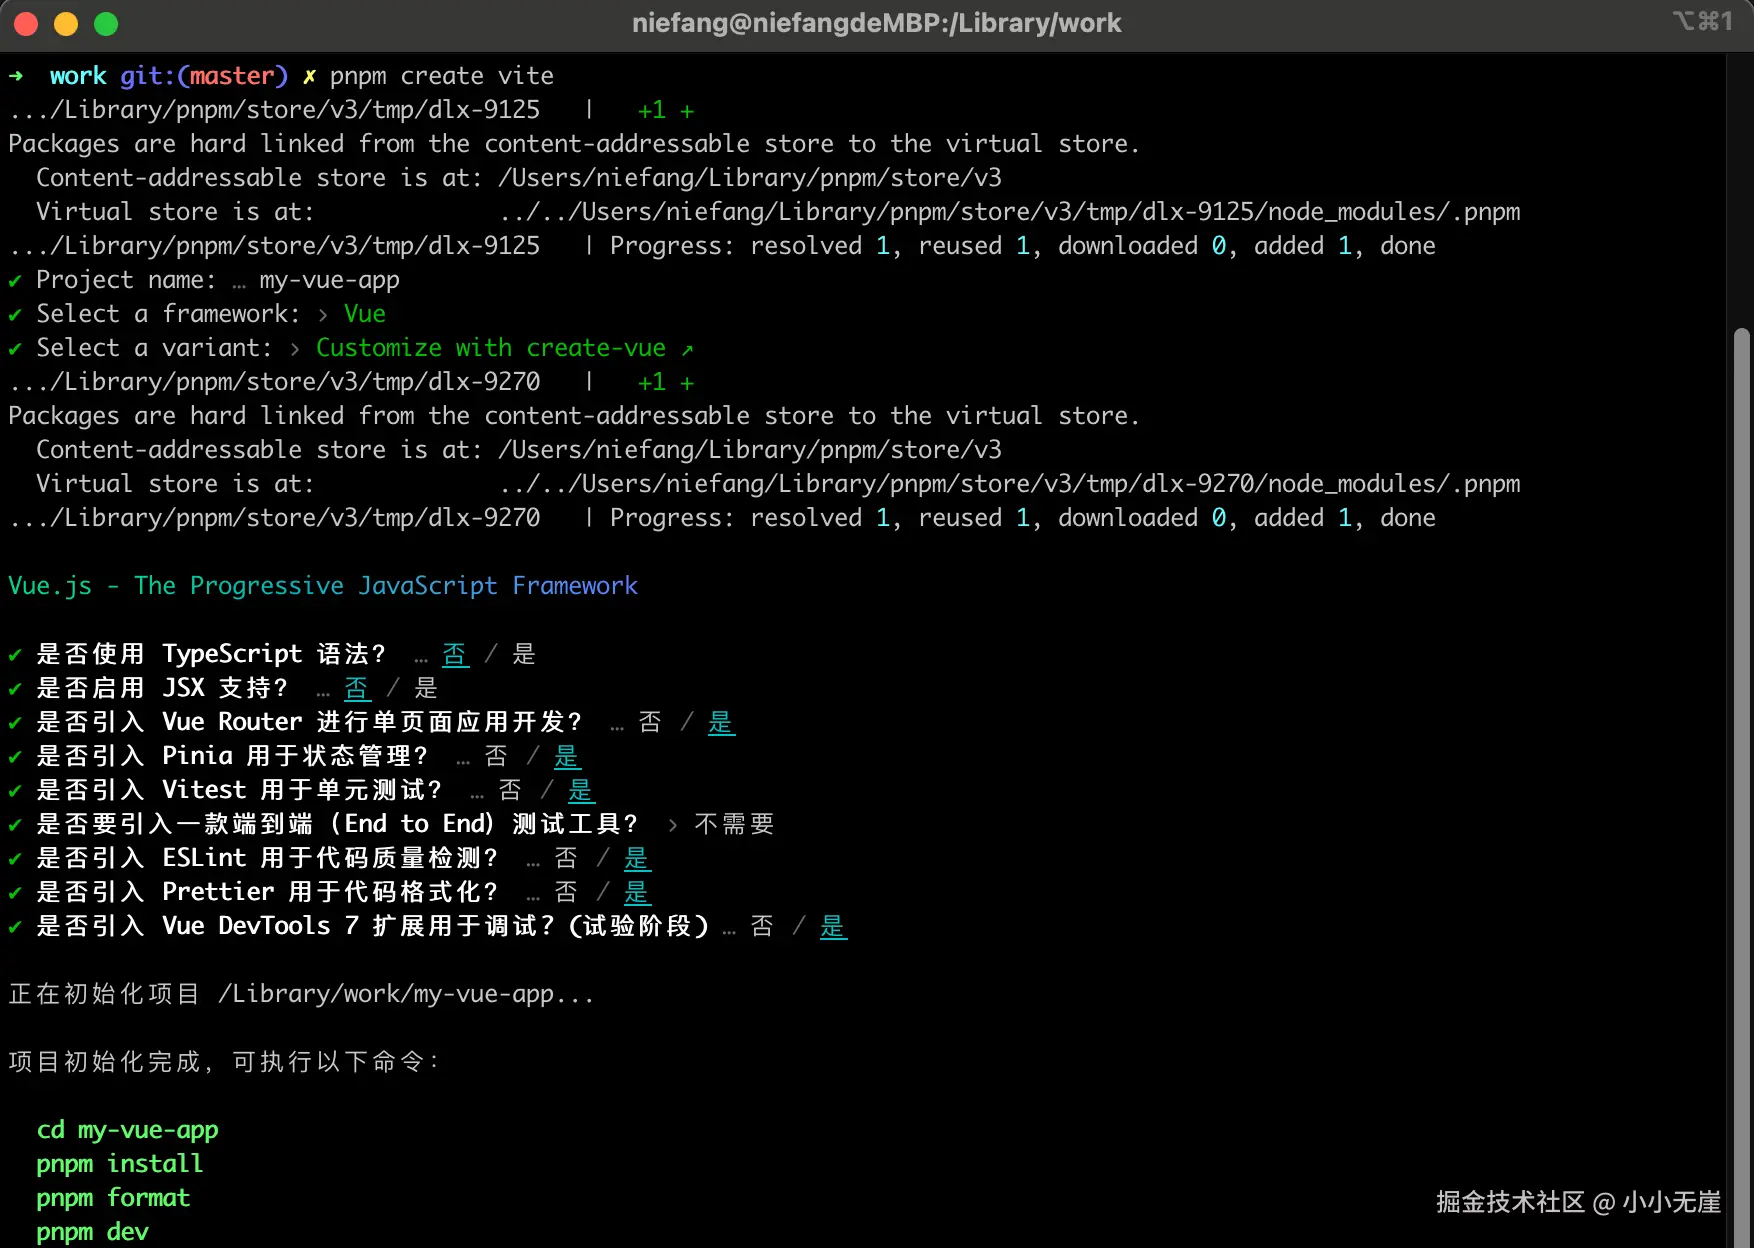Click the checkmark on the JSX question line
This screenshot has height=1248, width=1754.
click(x=15, y=689)
